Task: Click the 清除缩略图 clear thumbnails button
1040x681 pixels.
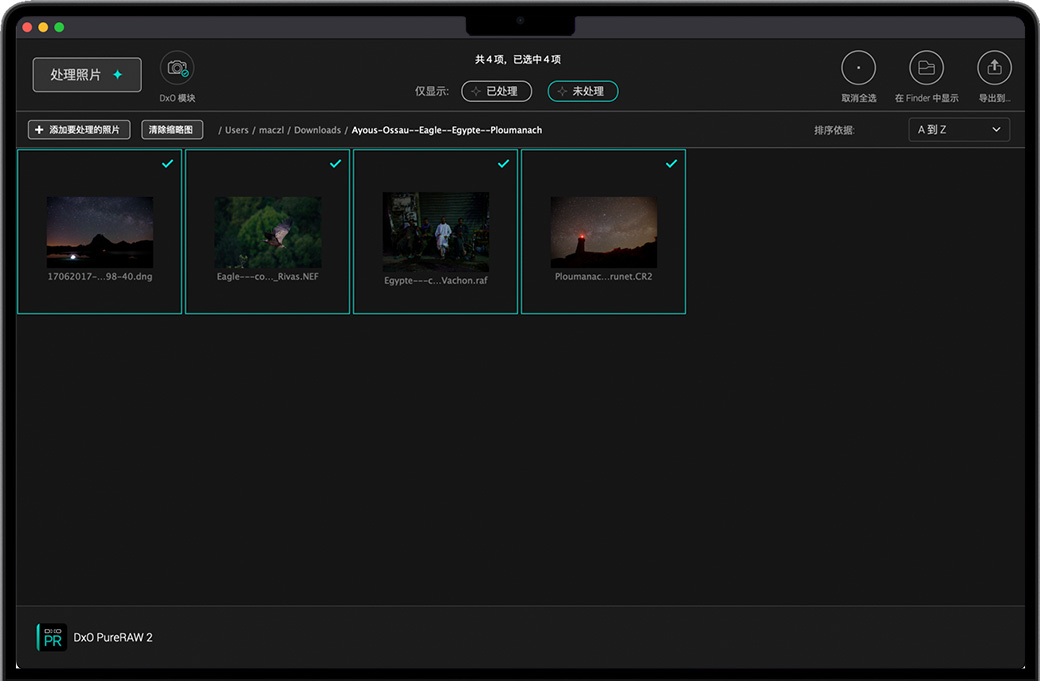Action: 172,130
